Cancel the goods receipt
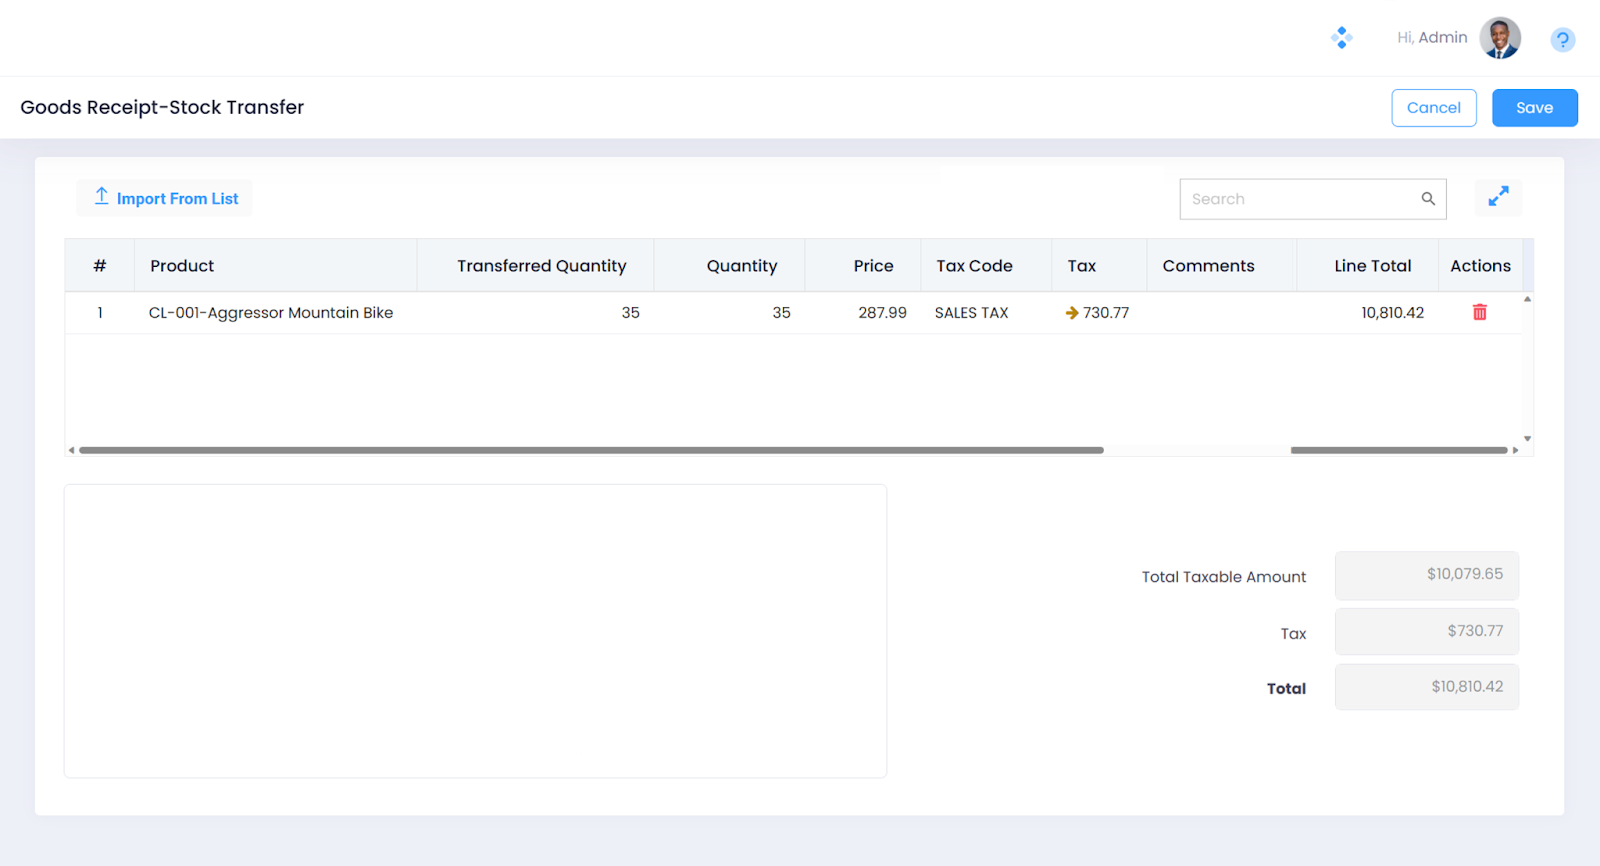This screenshot has width=1600, height=866. point(1433,108)
